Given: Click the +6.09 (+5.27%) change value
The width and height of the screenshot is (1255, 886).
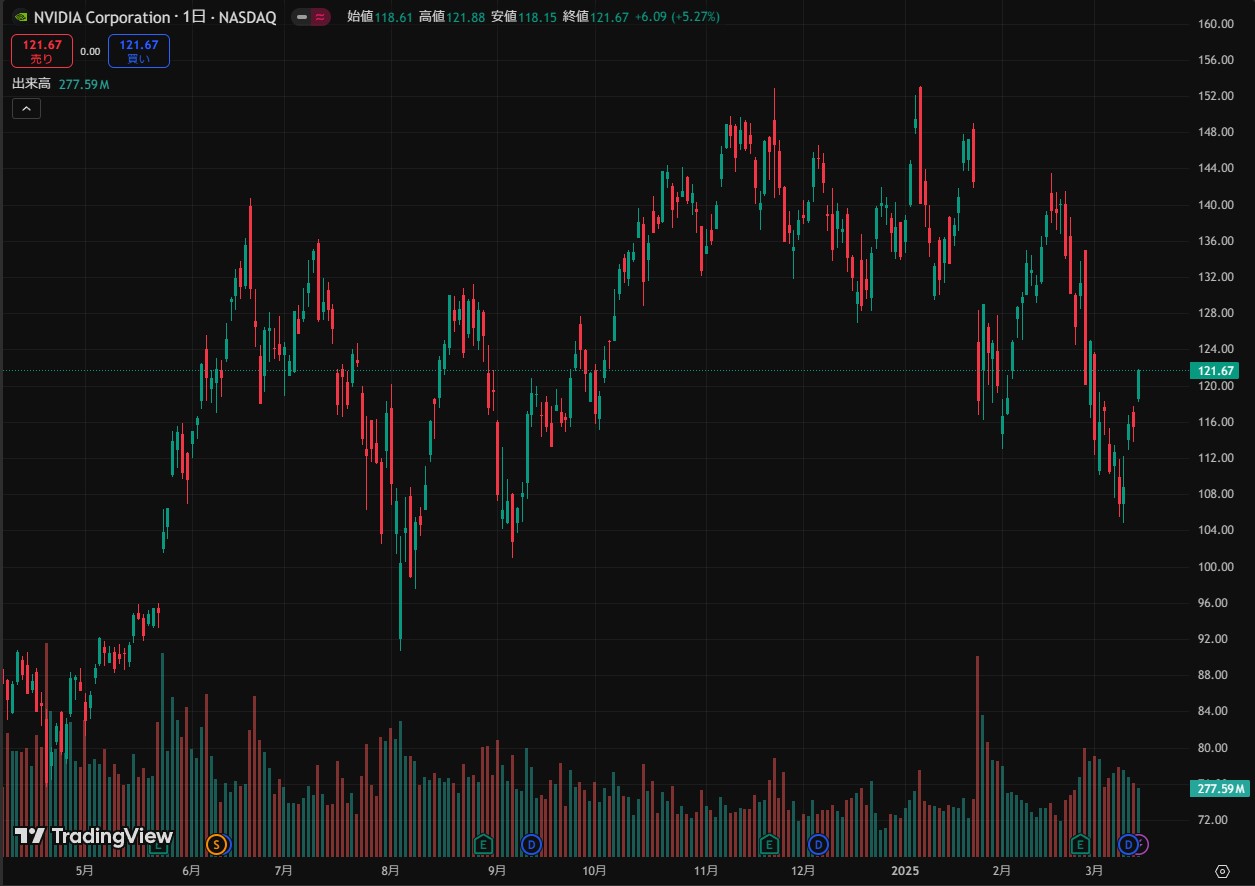Looking at the screenshot, I should point(677,17).
